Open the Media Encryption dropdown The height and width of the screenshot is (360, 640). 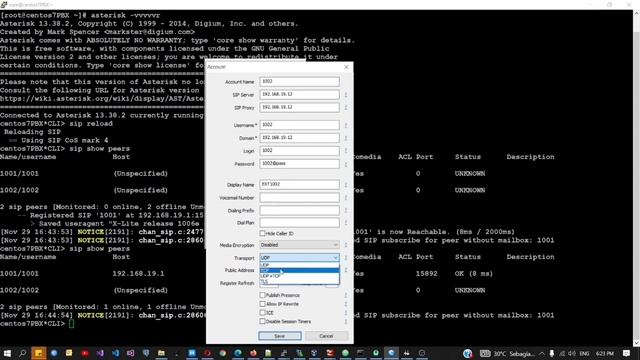click(299, 245)
